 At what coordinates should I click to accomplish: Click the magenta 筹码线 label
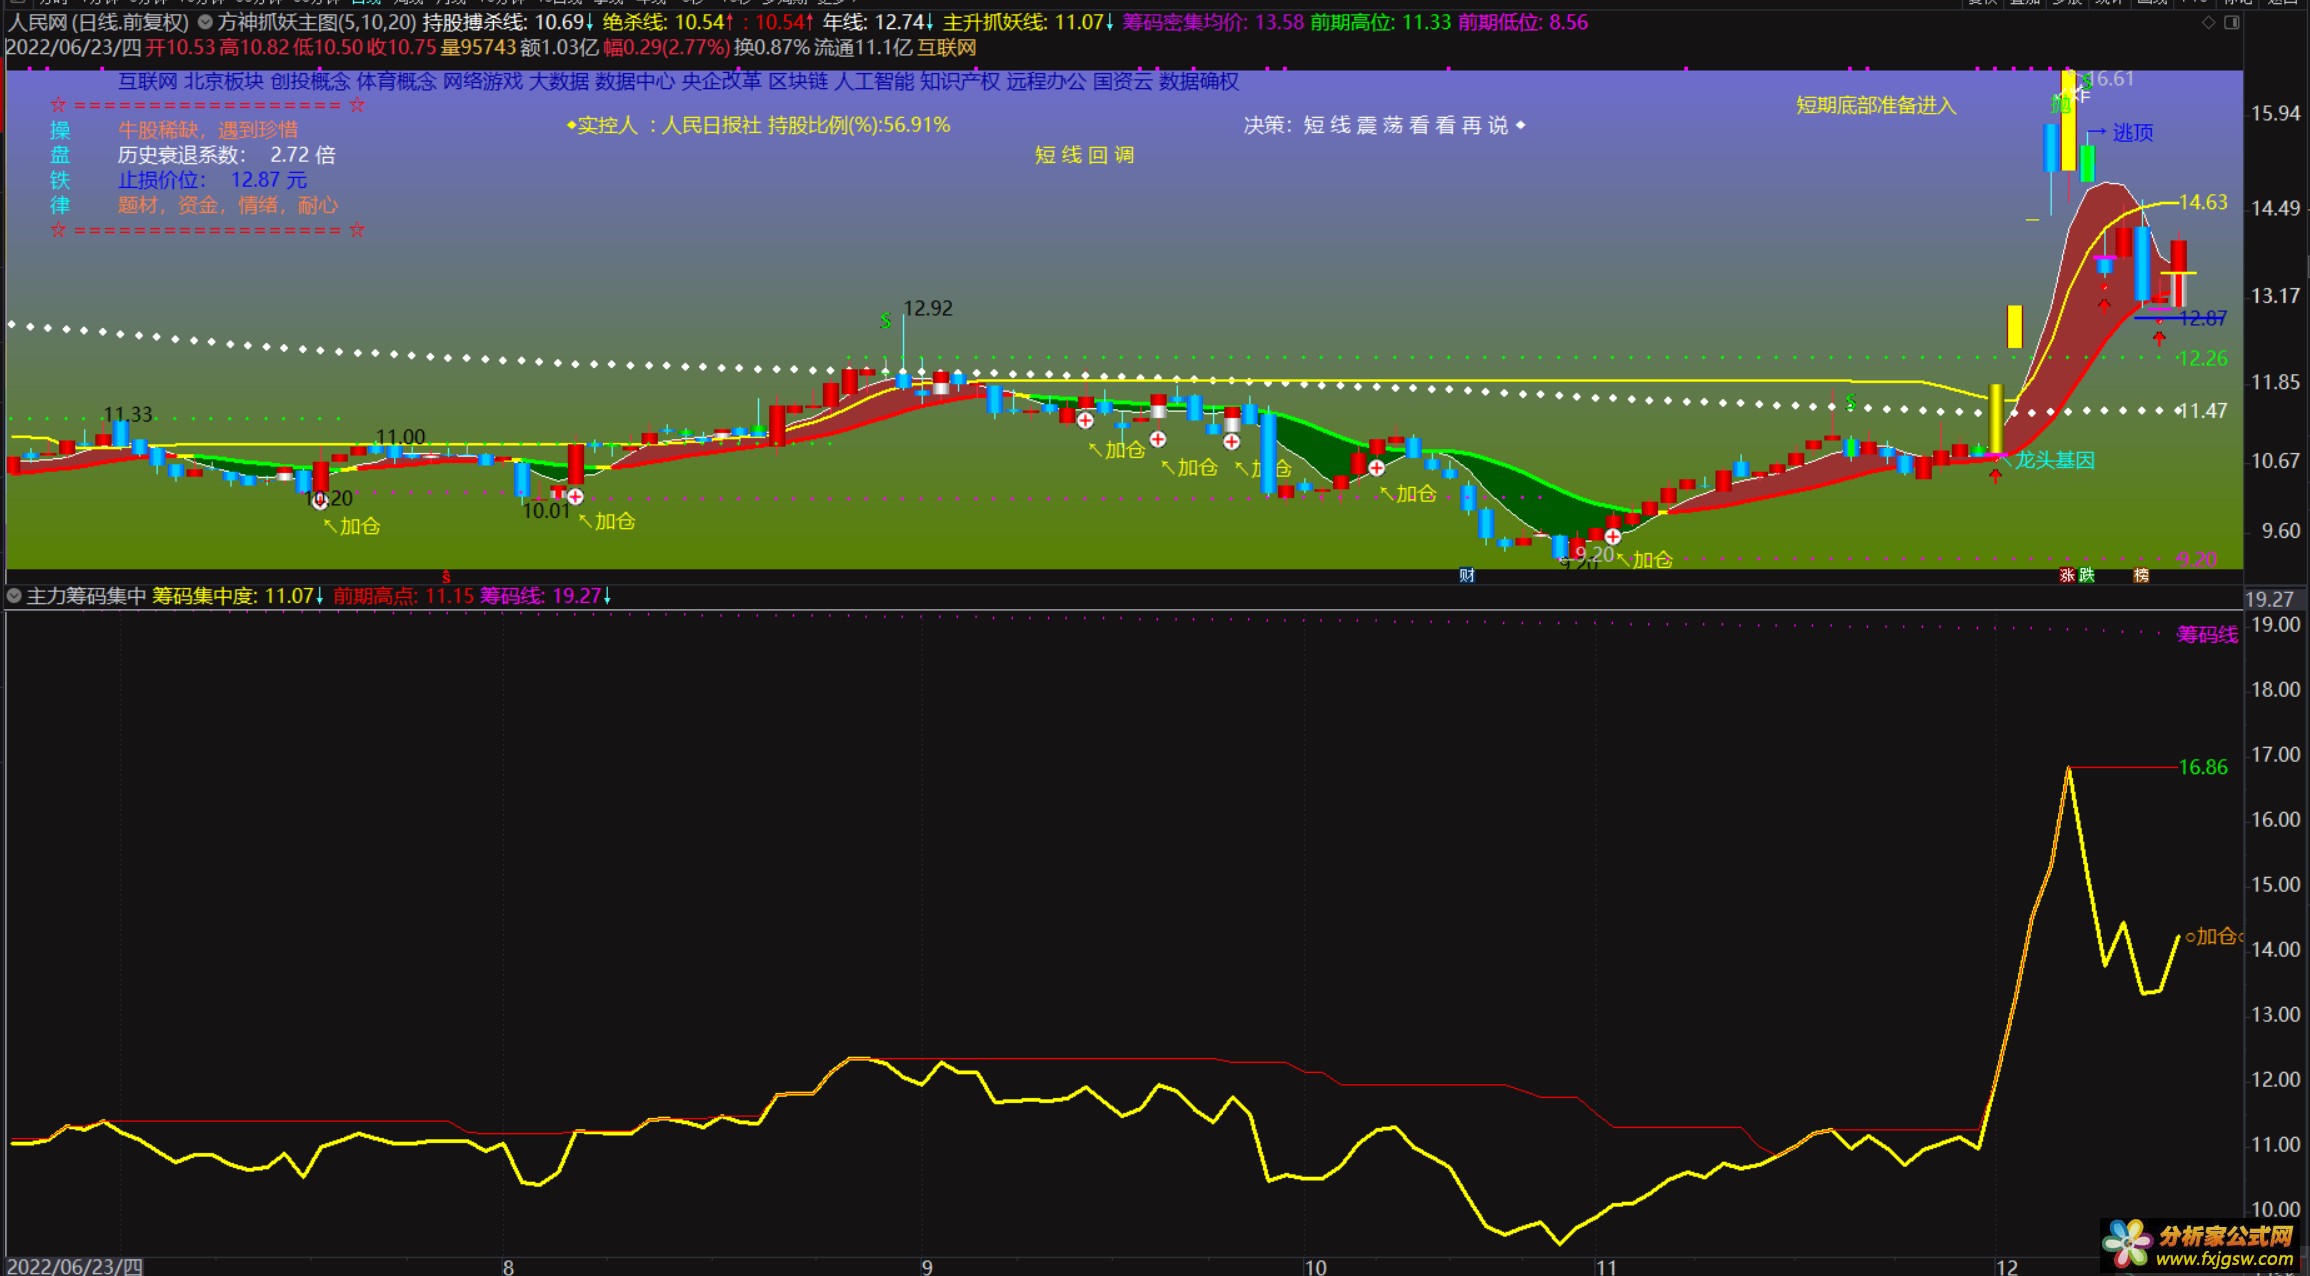click(2207, 634)
